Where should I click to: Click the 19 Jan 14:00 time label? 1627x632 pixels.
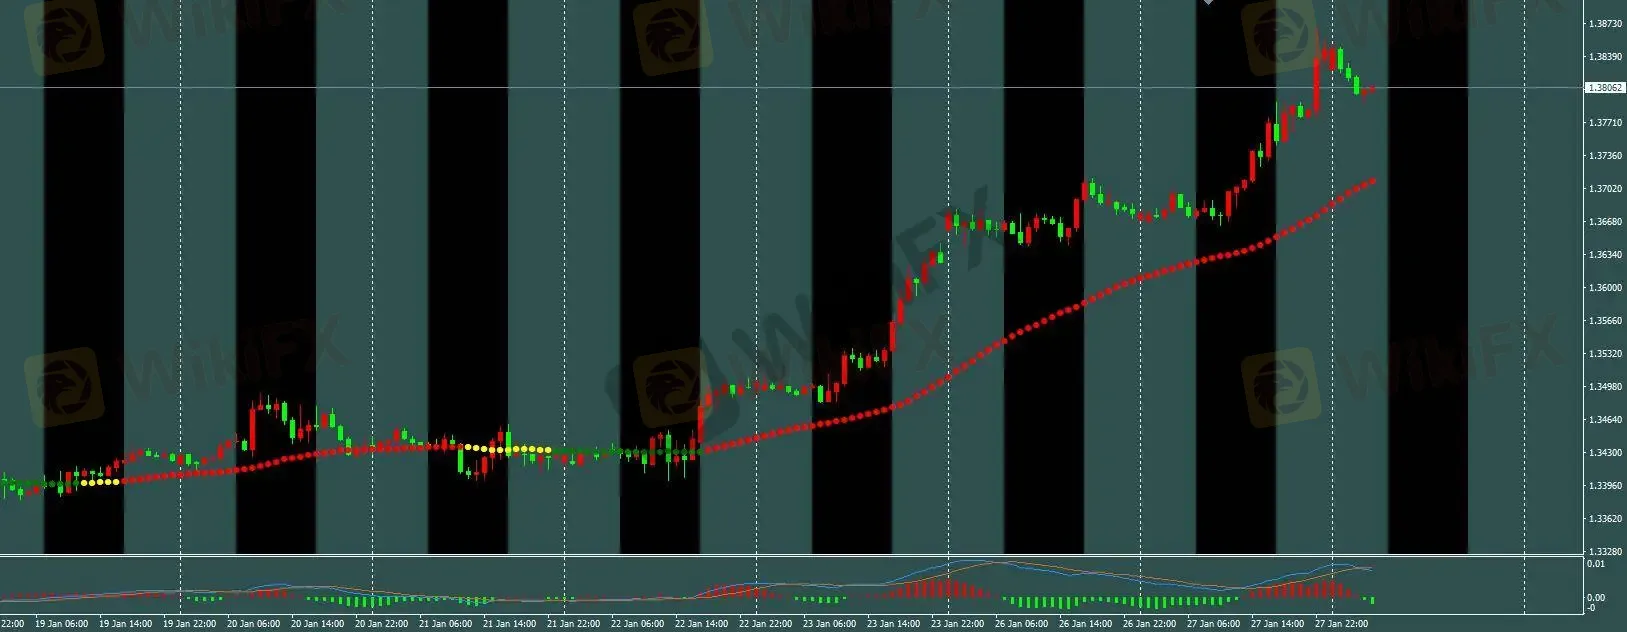pos(125,624)
